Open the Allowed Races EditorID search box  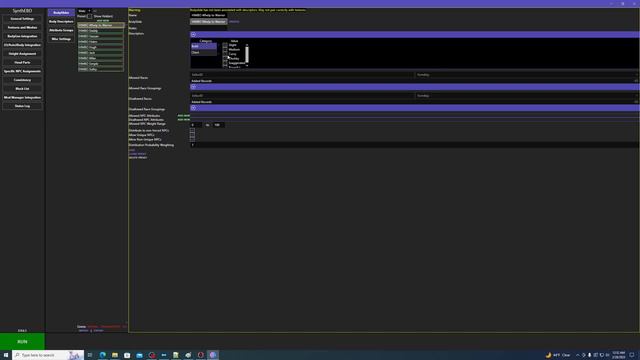pyautogui.click(x=302, y=75)
